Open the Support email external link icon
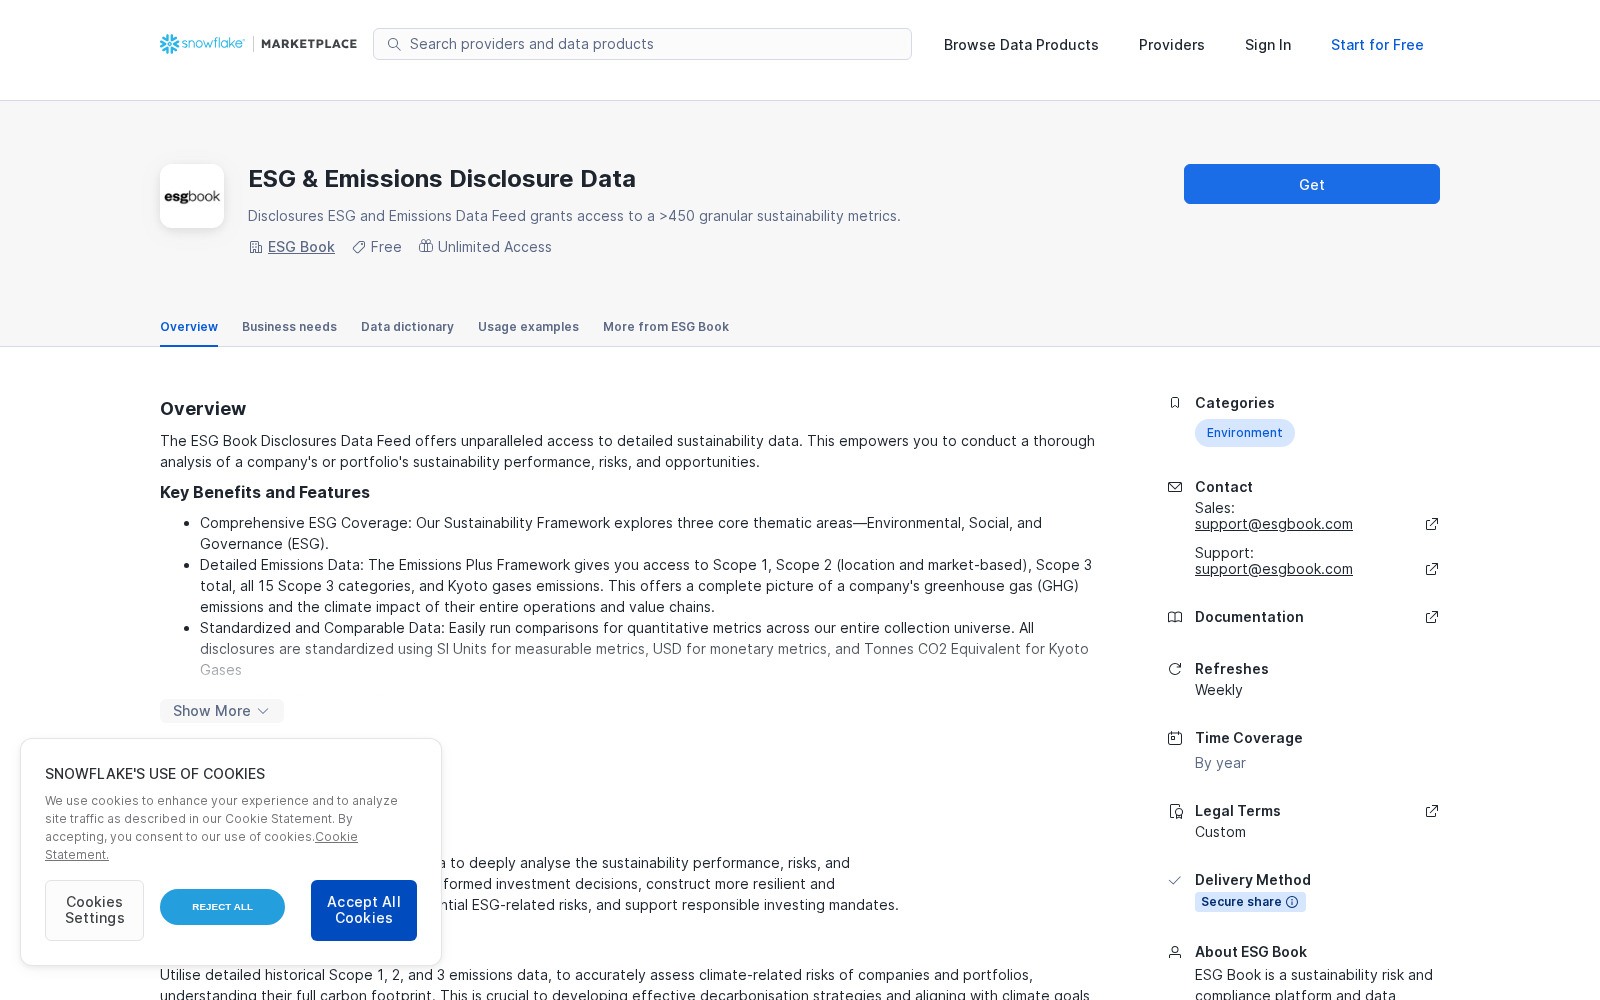 click(x=1432, y=569)
